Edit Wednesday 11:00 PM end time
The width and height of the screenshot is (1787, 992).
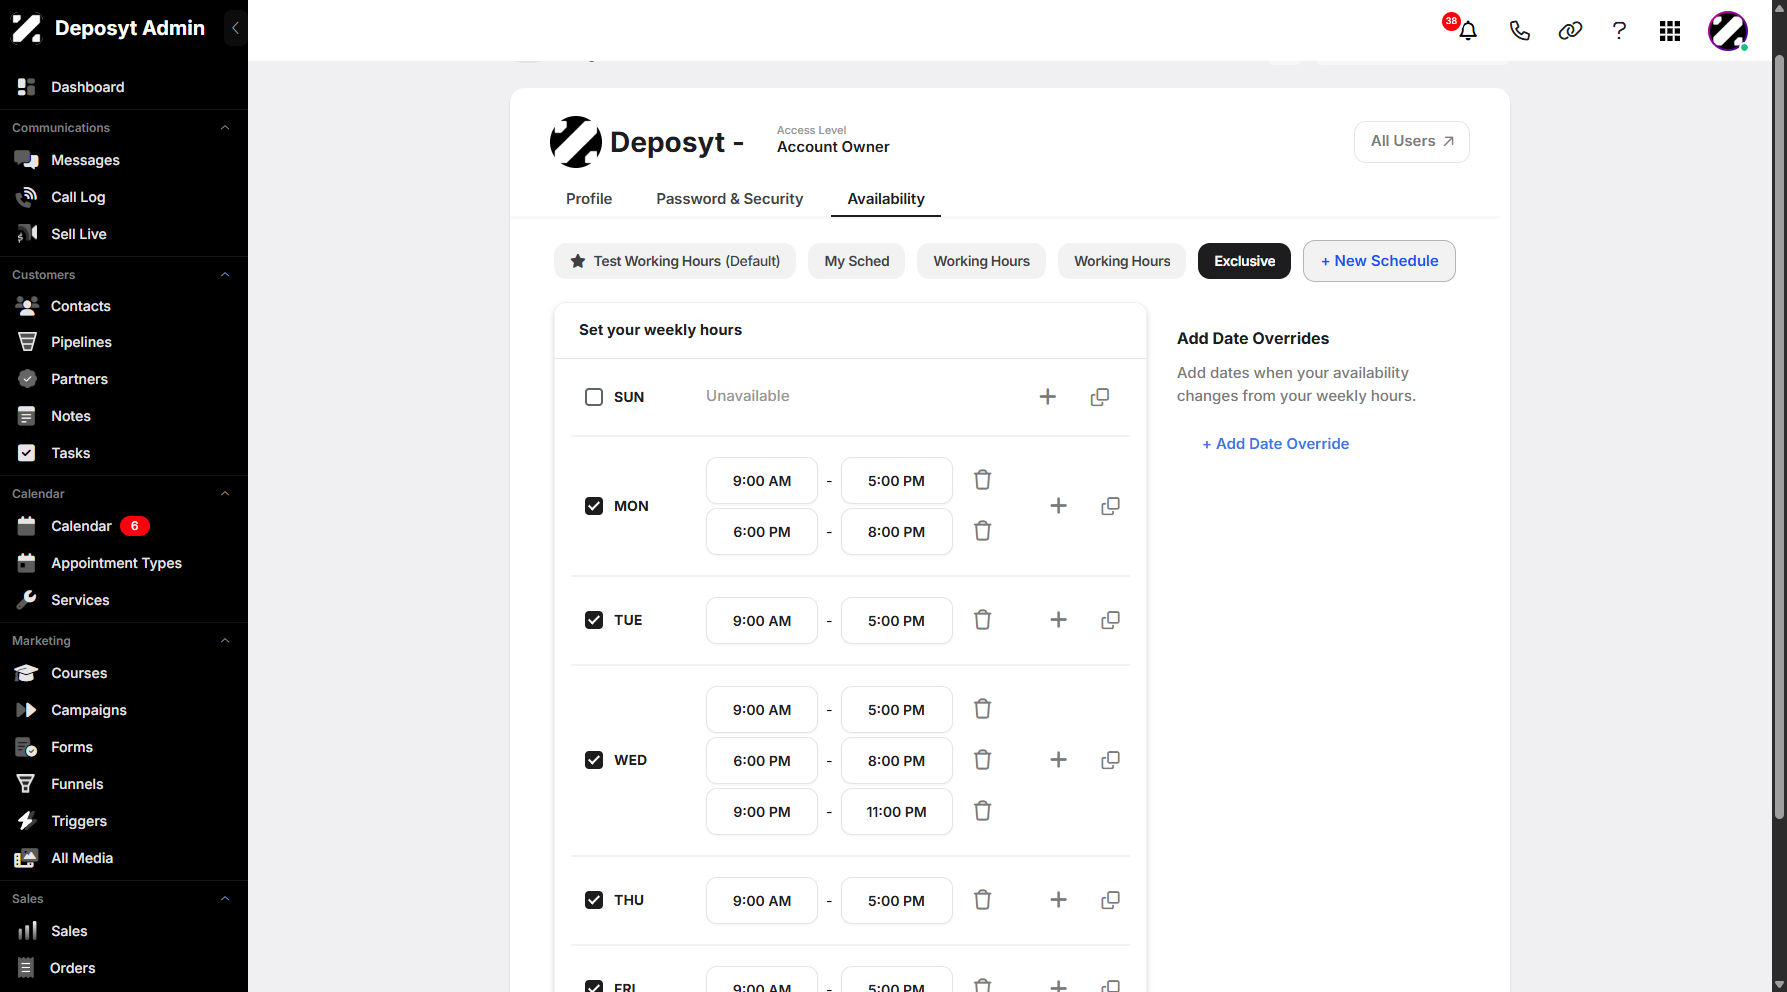click(x=897, y=812)
